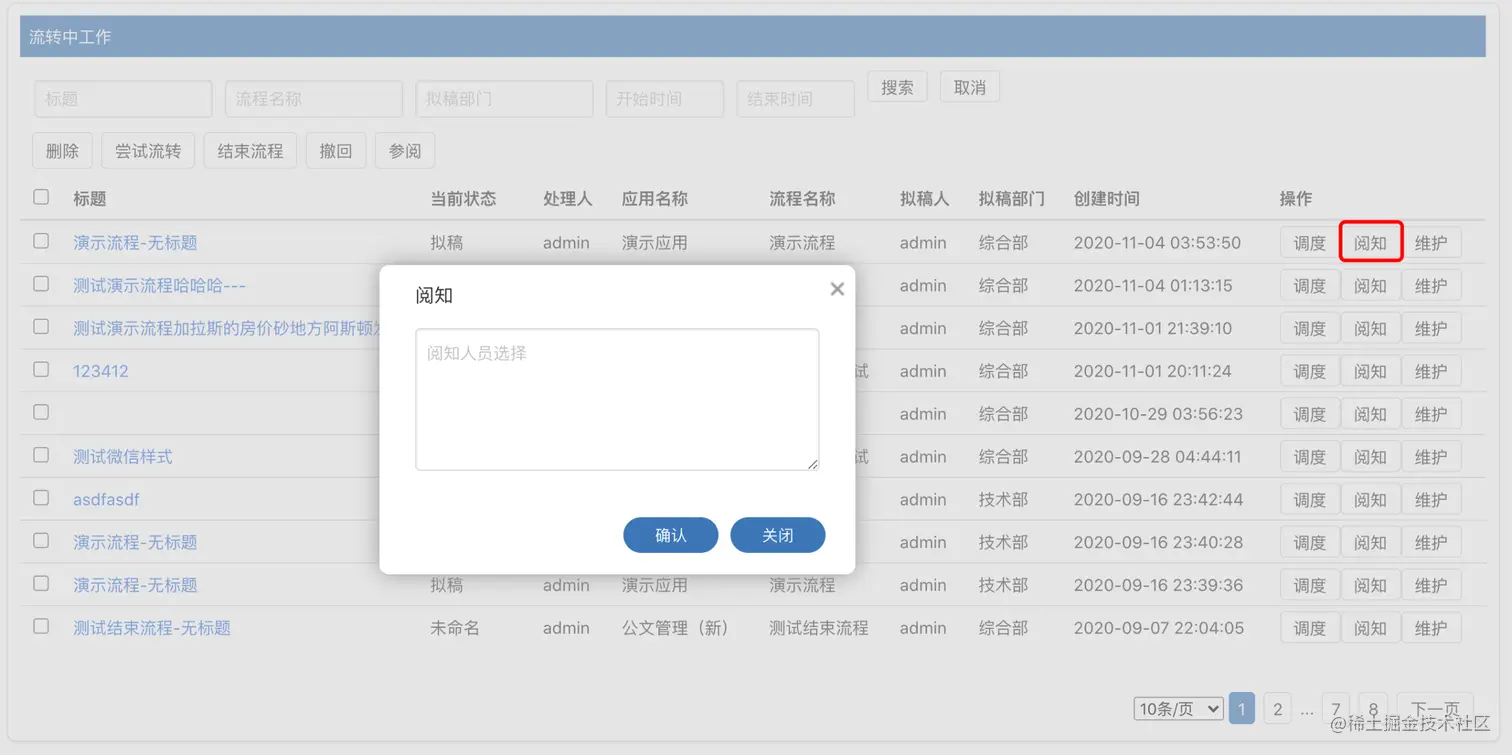Click the 当前状态 column header
1512x755 pixels.
point(463,199)
